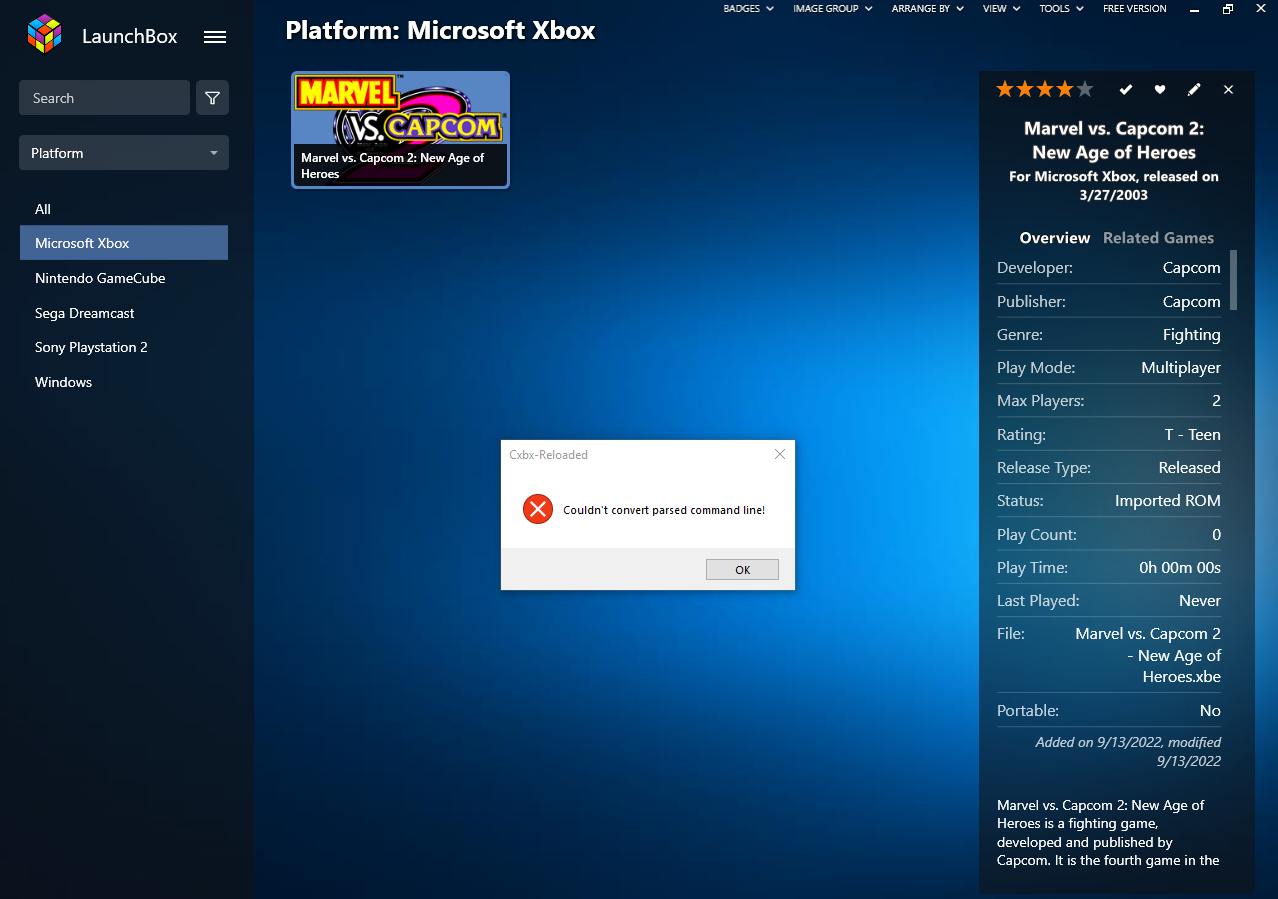Click the Genre value Fighting
The width and height of the screenshot is (1278, 899).
coord(1191,334)
